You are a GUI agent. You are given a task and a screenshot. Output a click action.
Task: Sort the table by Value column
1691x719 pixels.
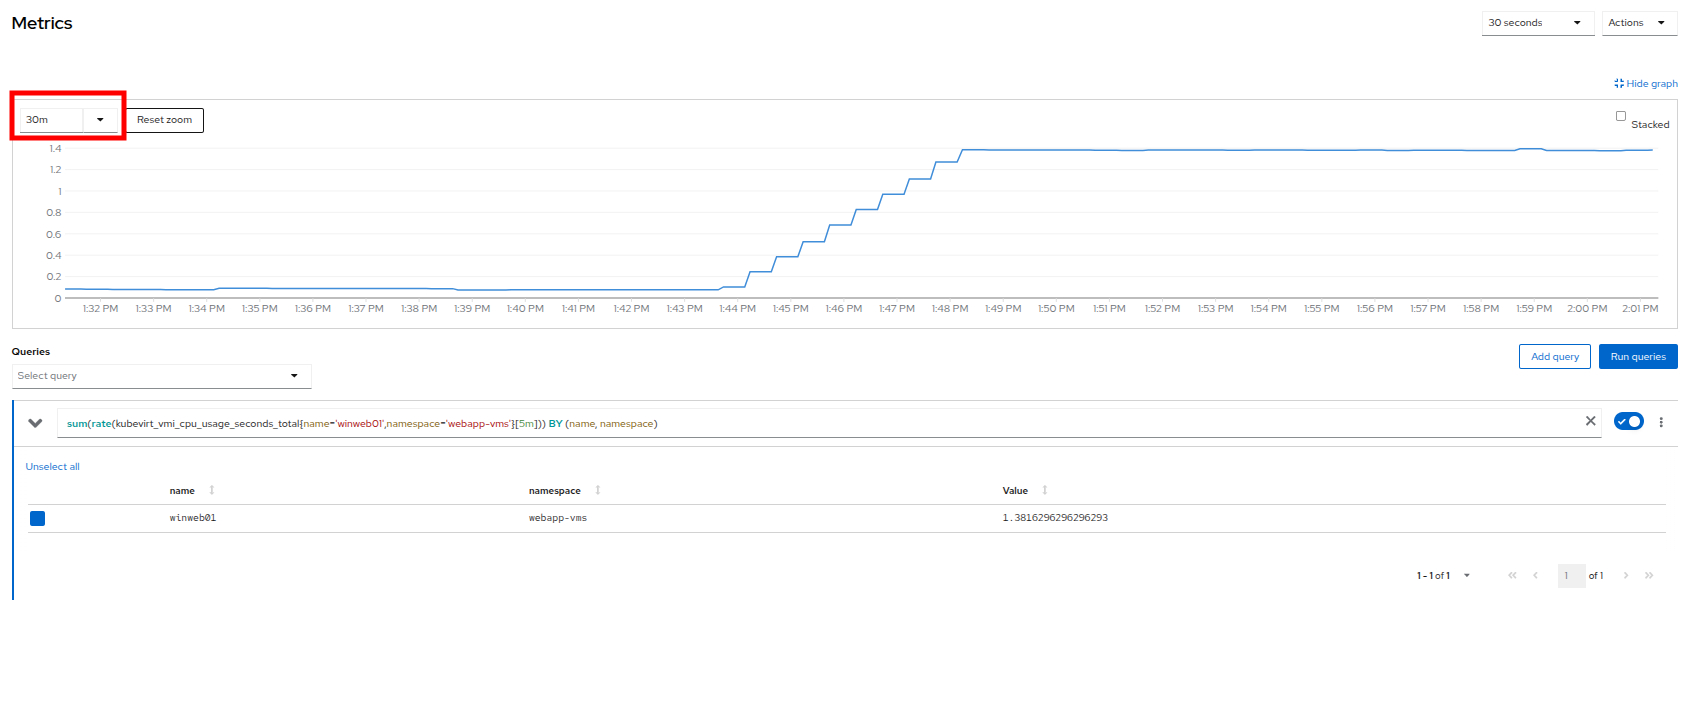tap(1025, 491)
